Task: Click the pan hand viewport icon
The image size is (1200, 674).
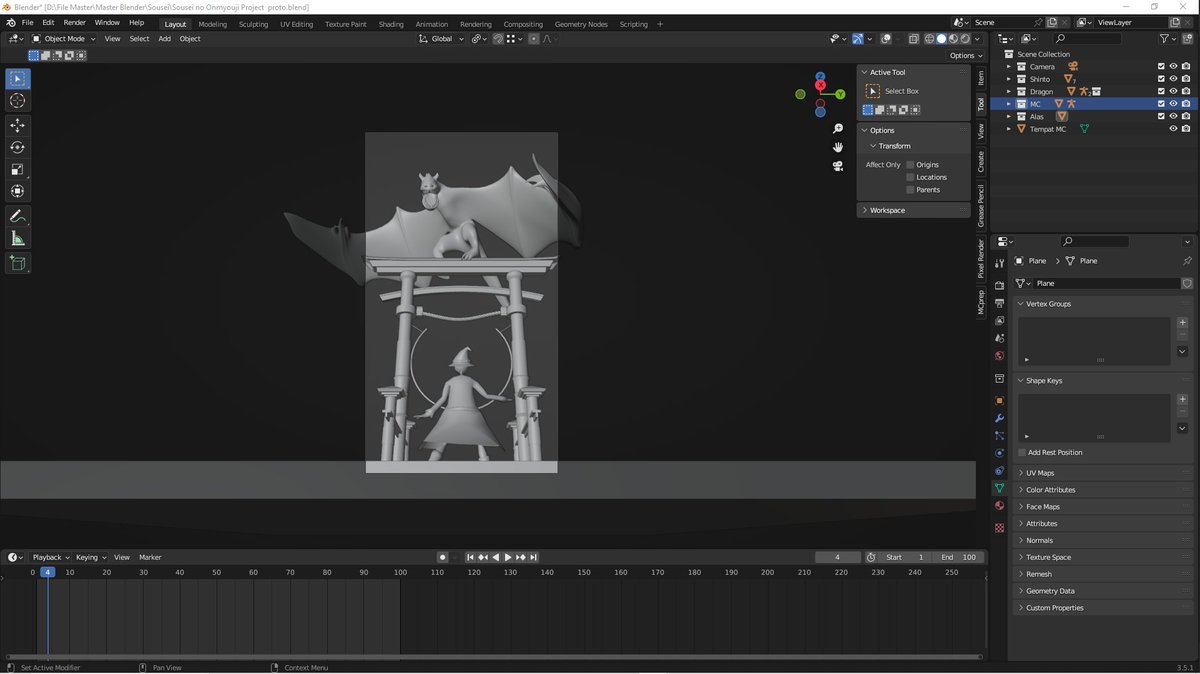Action: [838, 147]
